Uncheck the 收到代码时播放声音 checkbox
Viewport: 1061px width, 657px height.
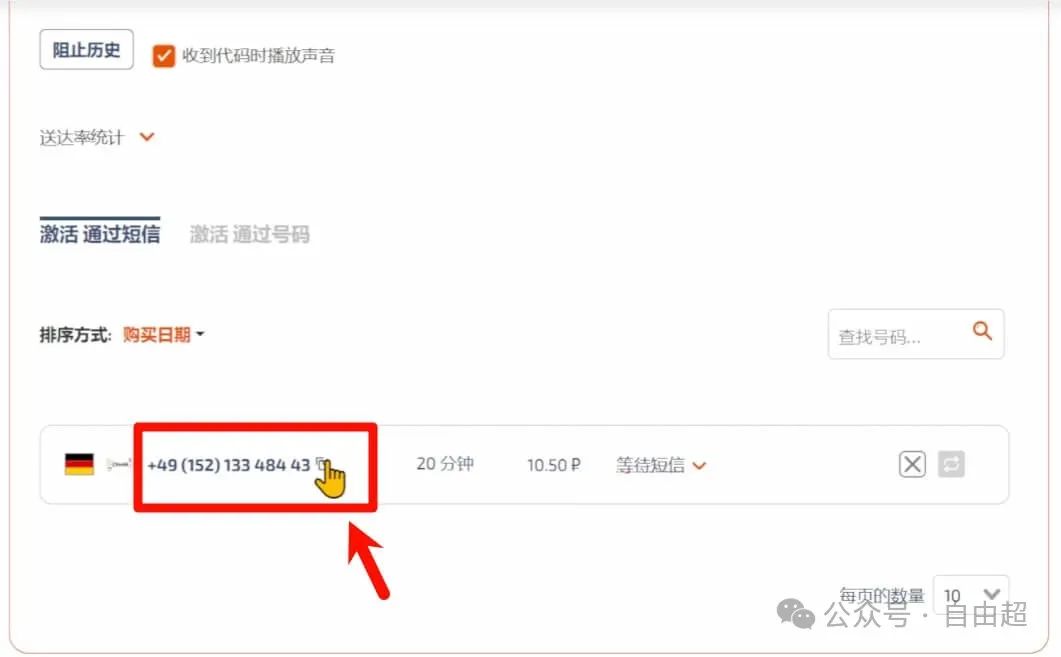(x=163, y=55)
